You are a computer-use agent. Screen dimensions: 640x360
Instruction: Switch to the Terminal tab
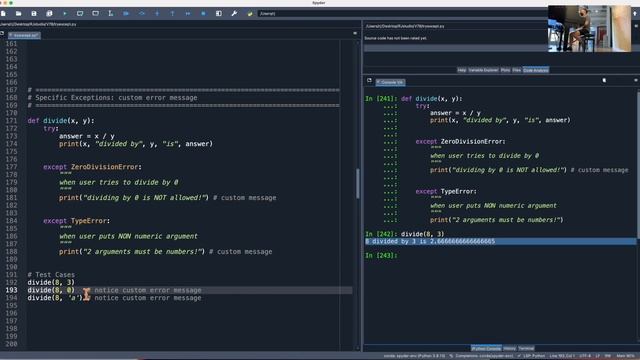(526, 349)
